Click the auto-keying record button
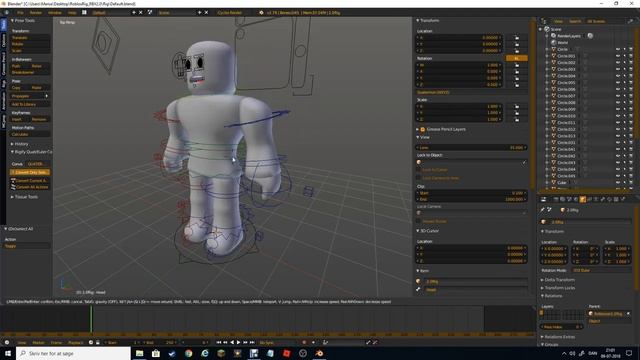640x360 pixels. [304, 342]
